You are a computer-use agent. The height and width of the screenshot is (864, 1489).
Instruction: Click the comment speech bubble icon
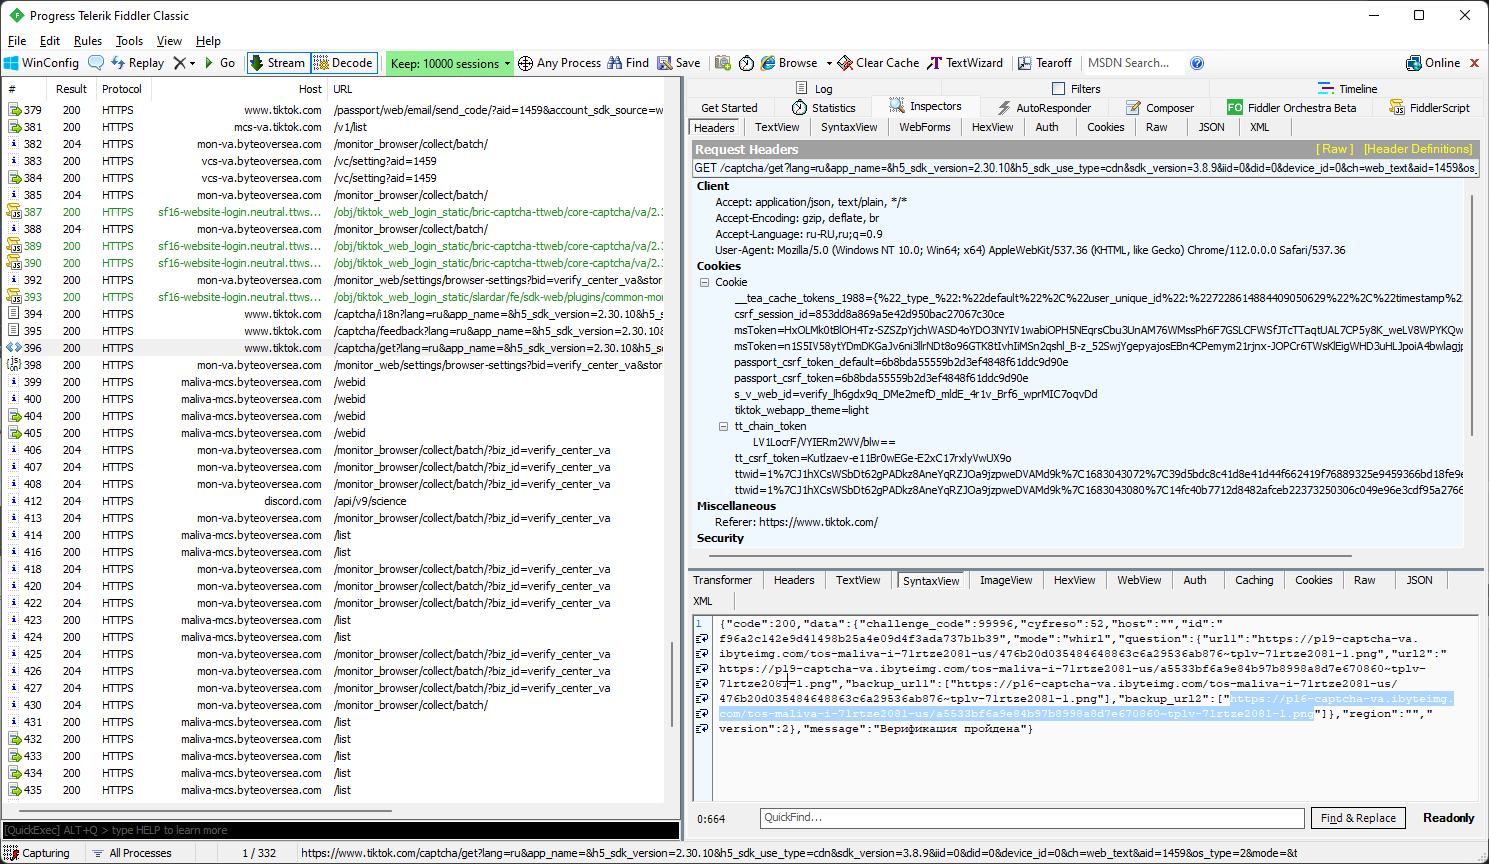point(96,63)
